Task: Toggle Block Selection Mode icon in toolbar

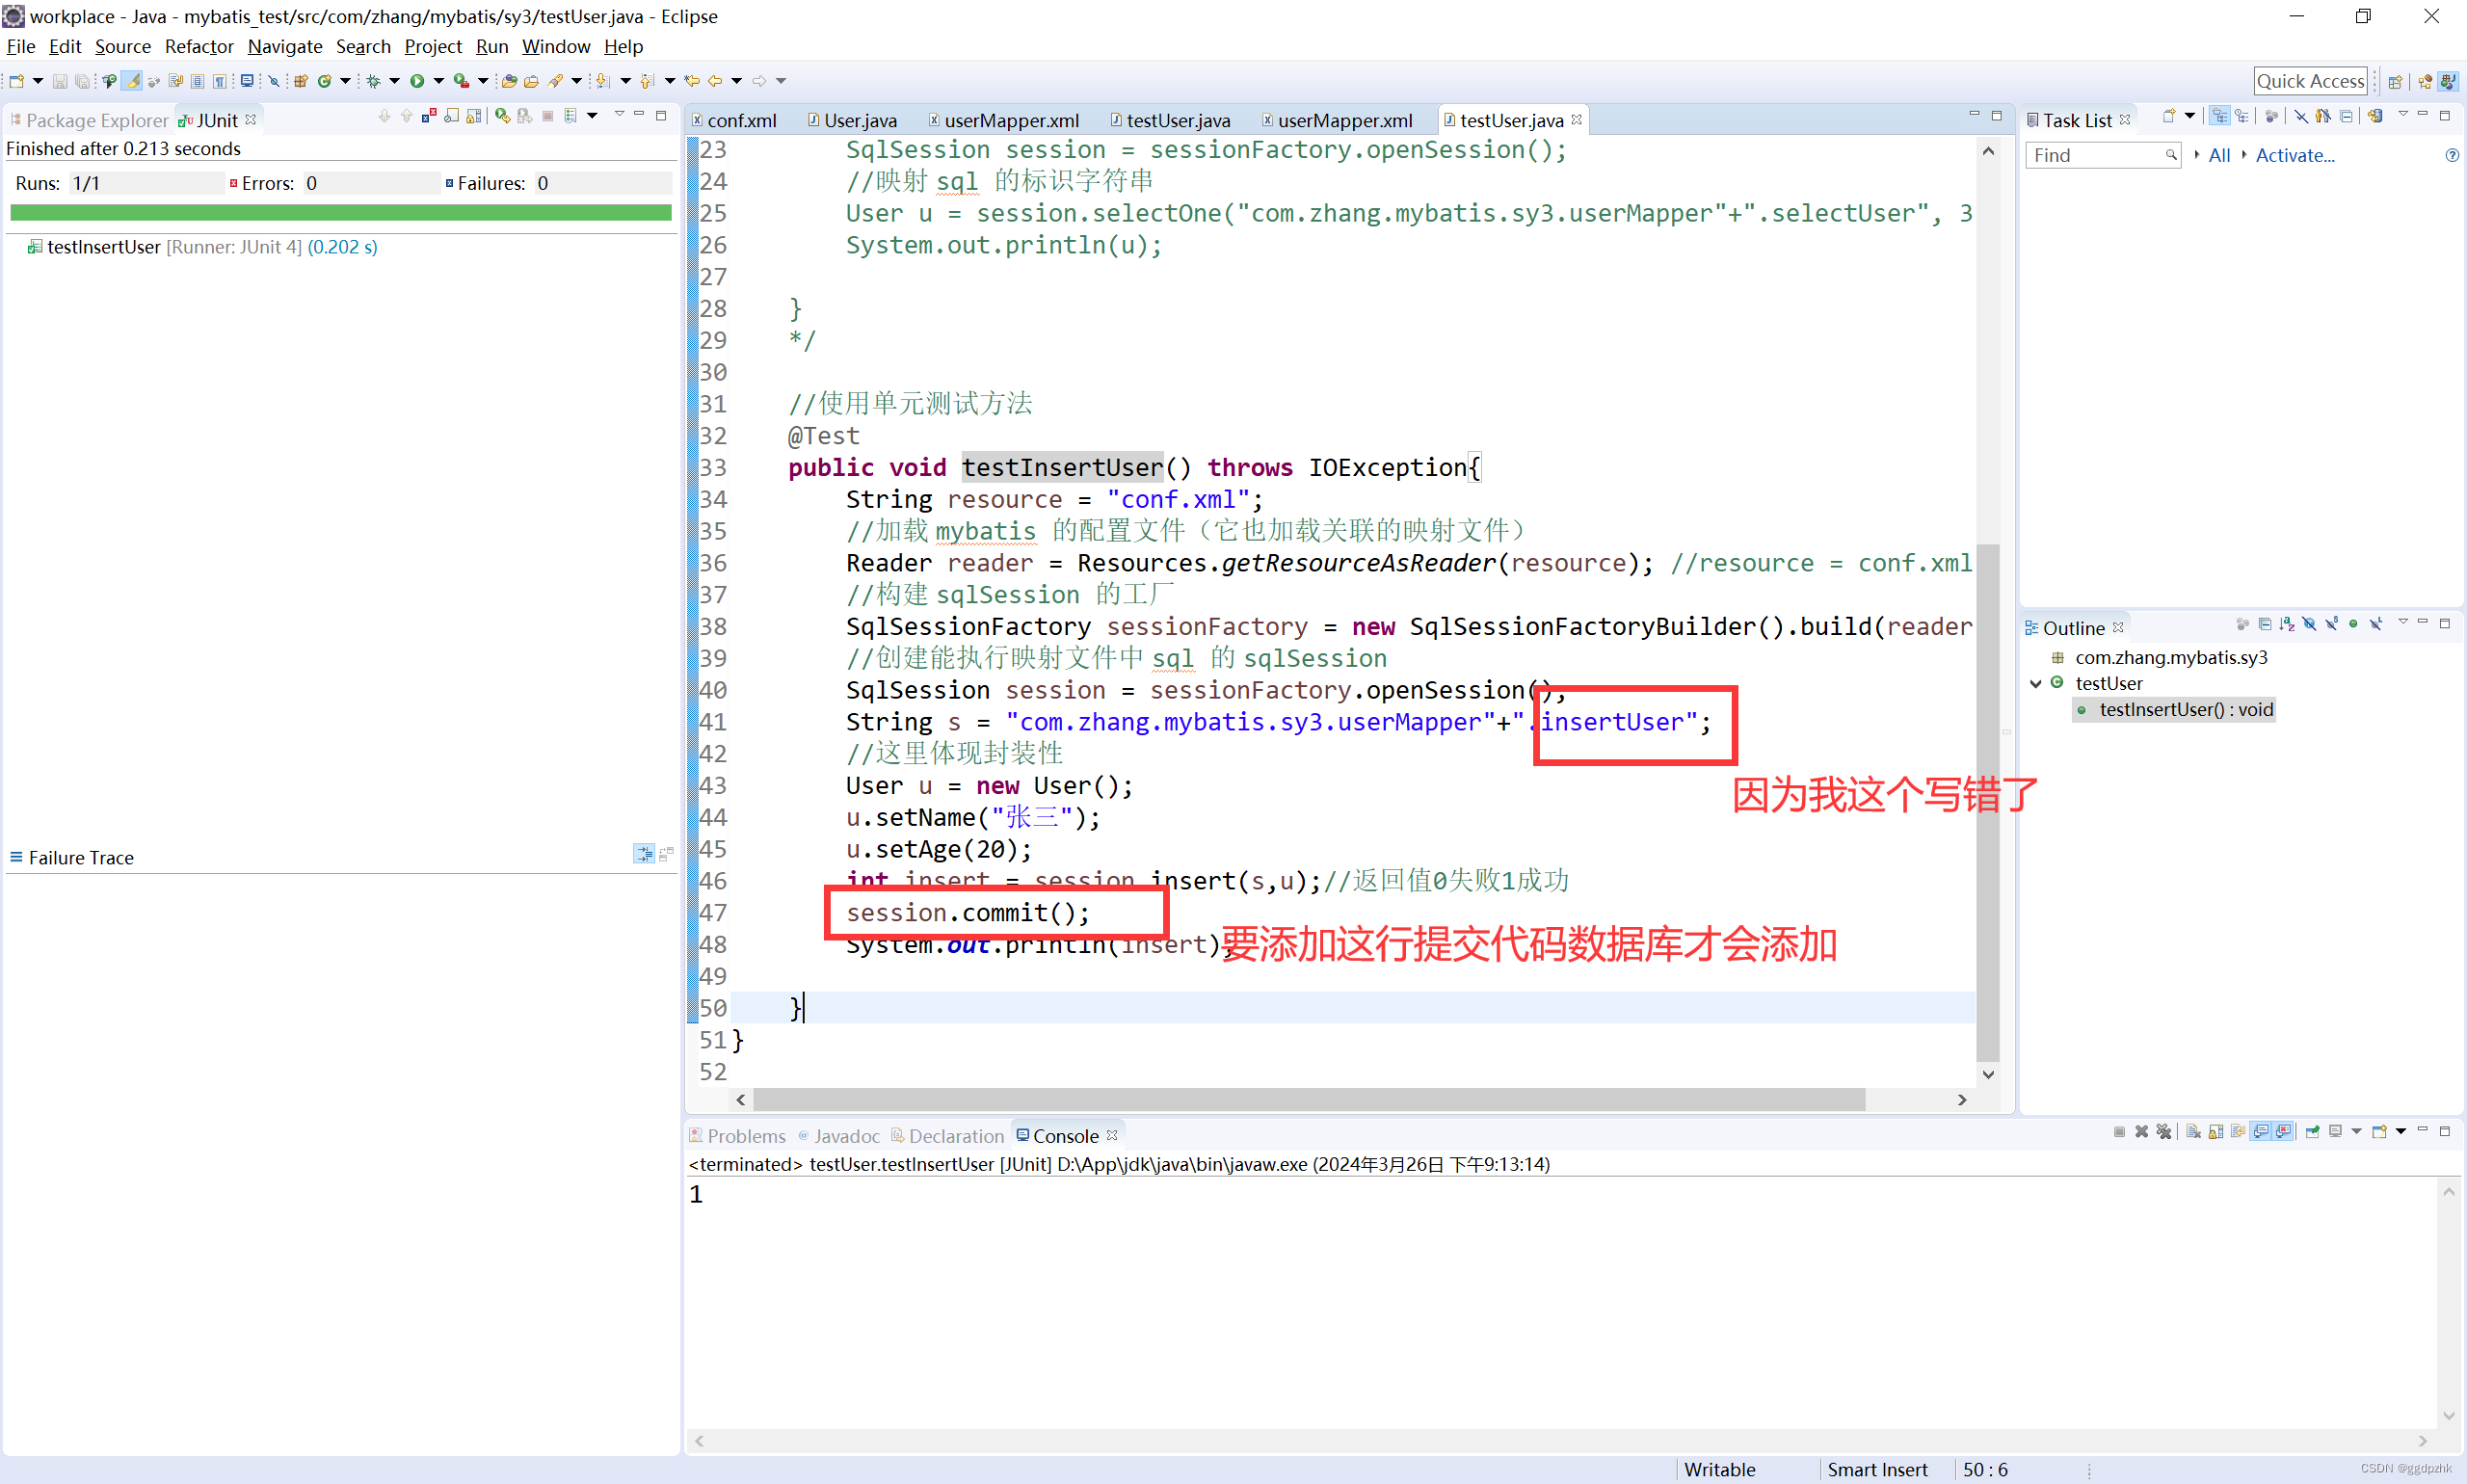Action: click(x=197, y=81)
